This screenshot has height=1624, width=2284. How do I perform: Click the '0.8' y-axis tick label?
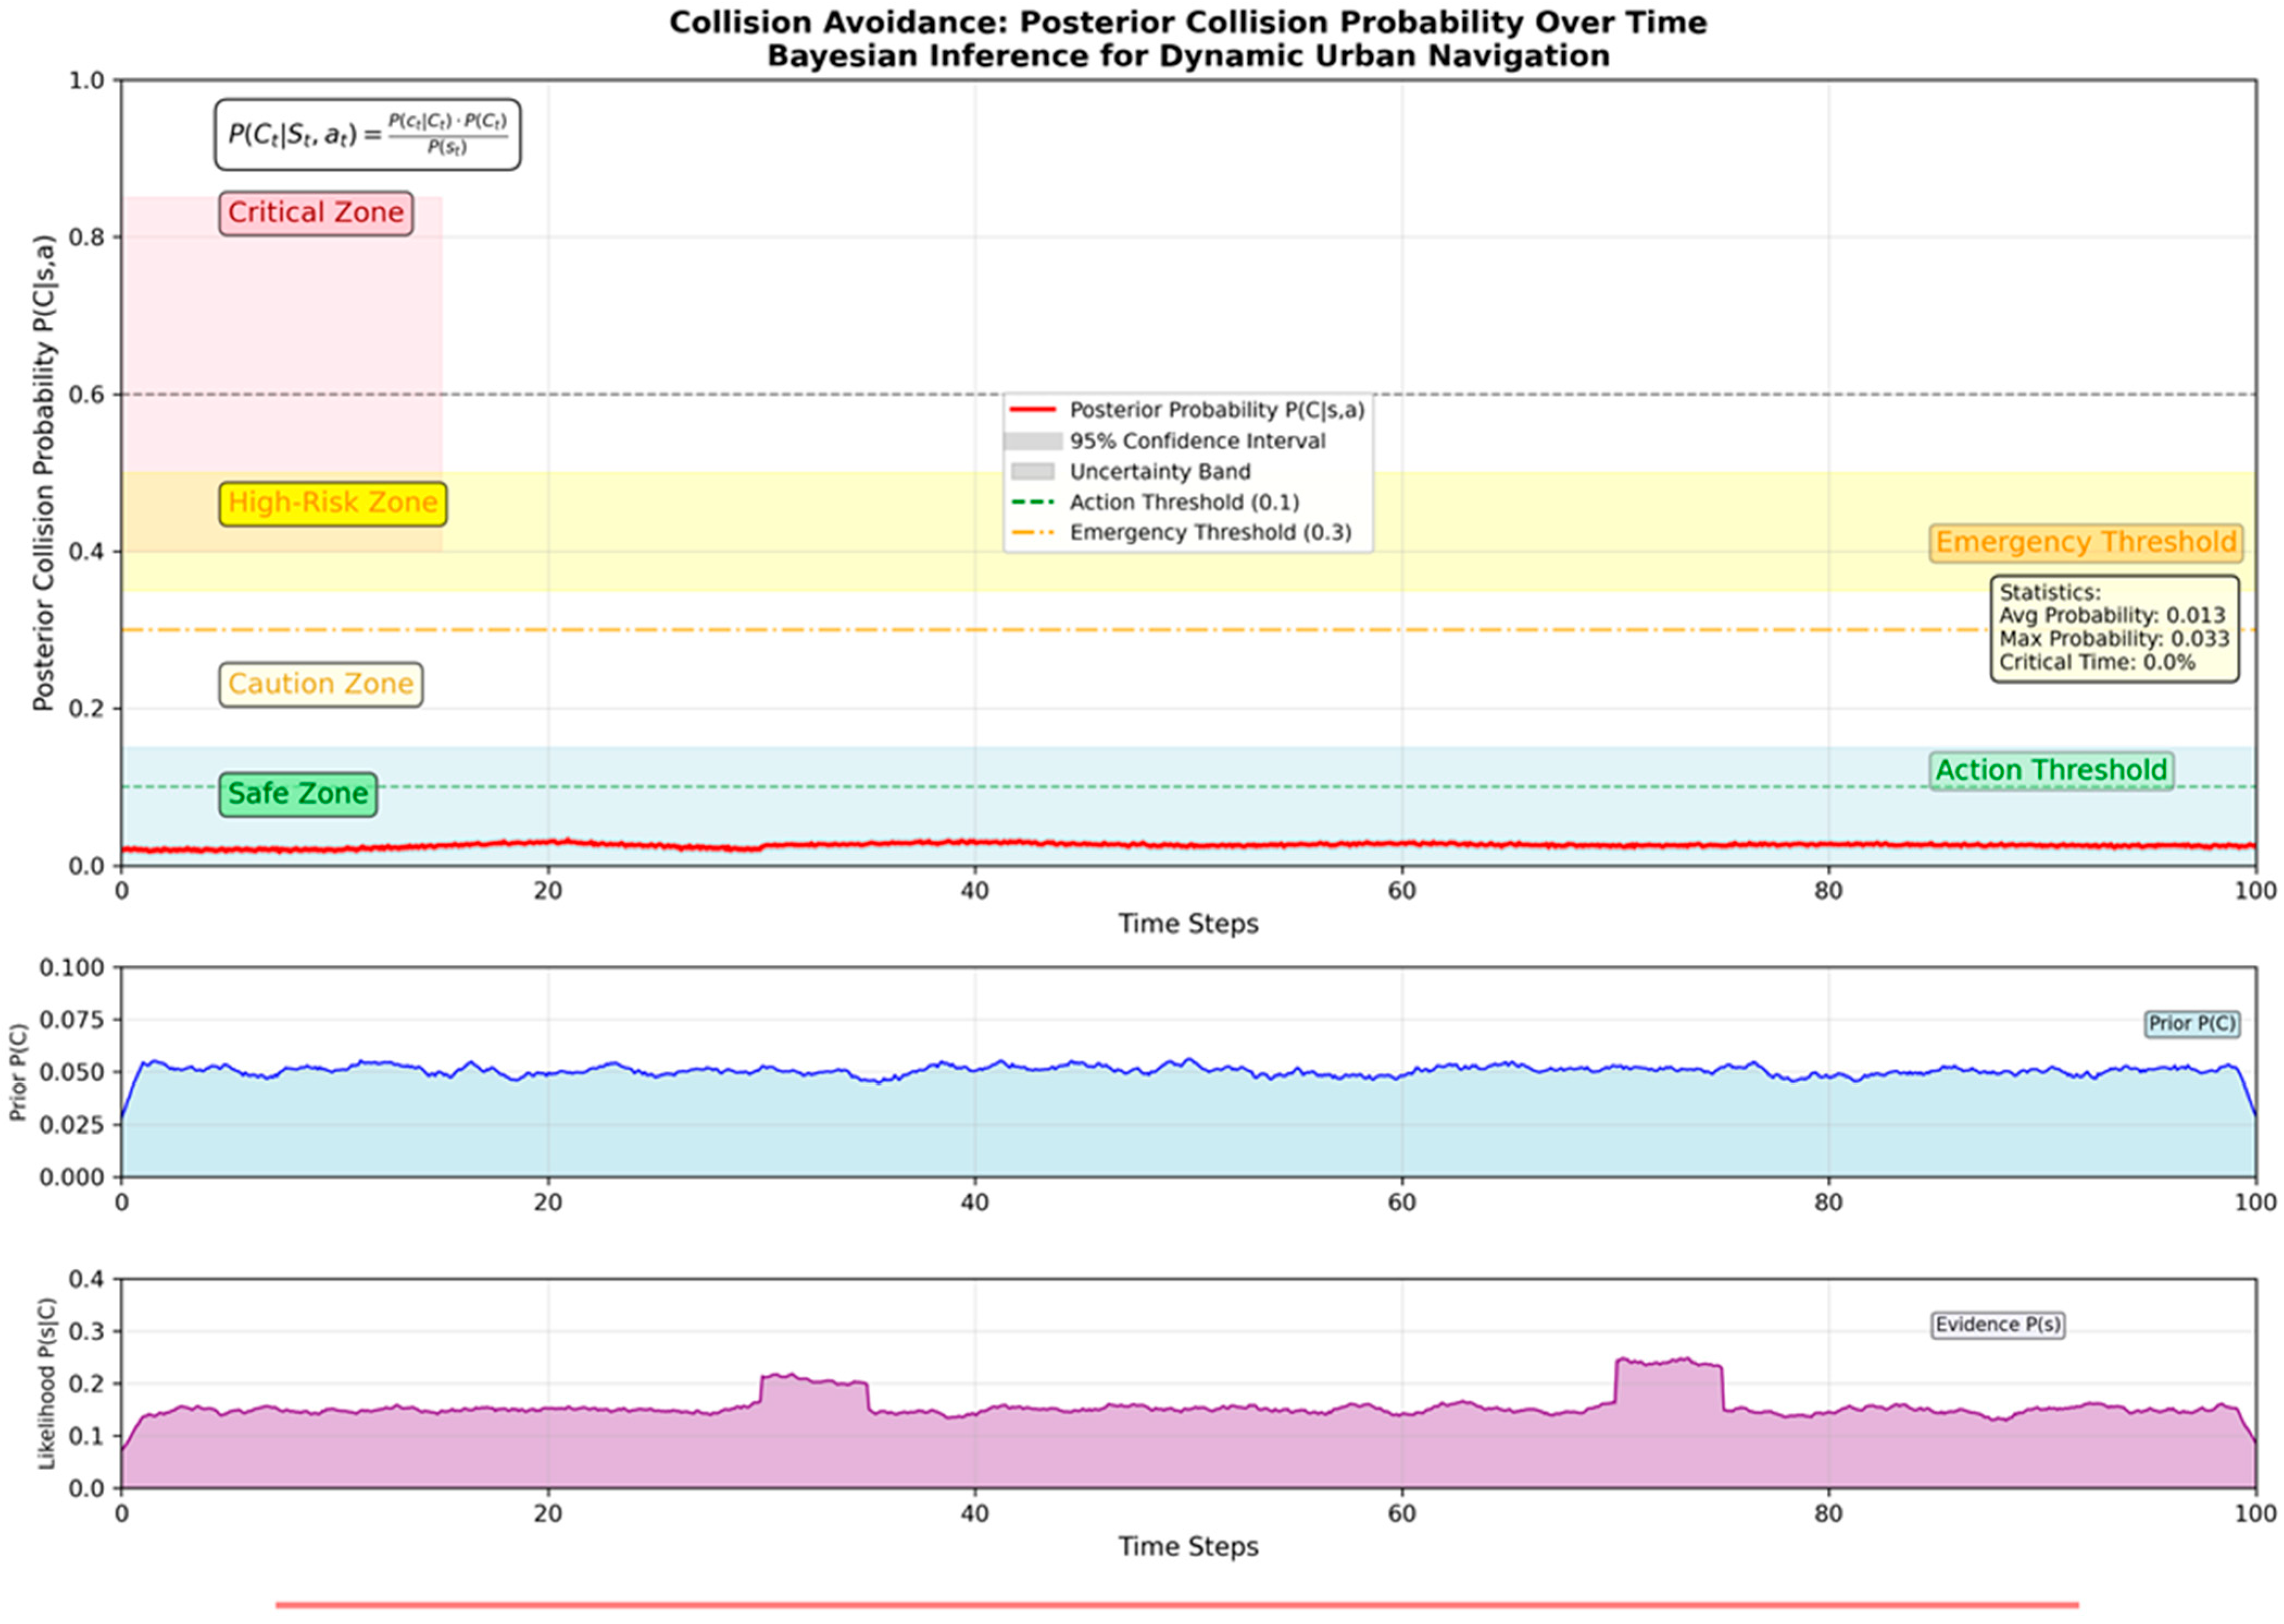[87, 237]
